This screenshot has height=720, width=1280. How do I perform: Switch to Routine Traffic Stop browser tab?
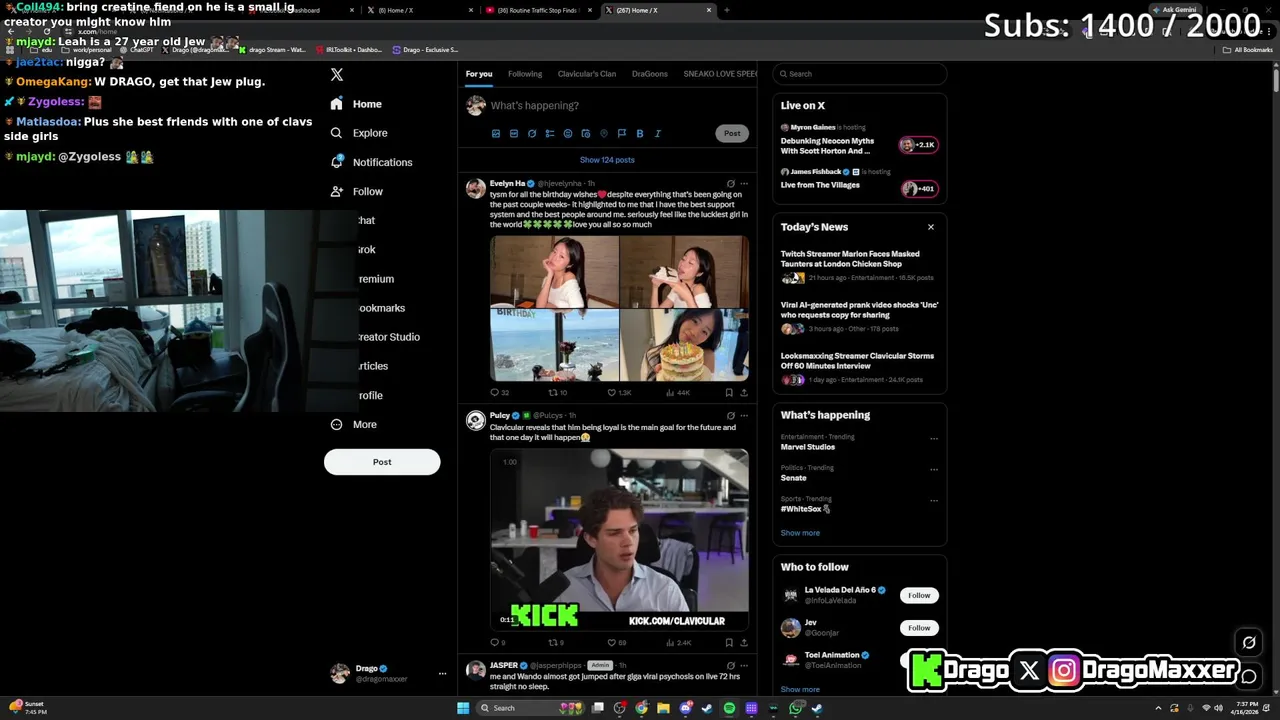tap(538, 10)
